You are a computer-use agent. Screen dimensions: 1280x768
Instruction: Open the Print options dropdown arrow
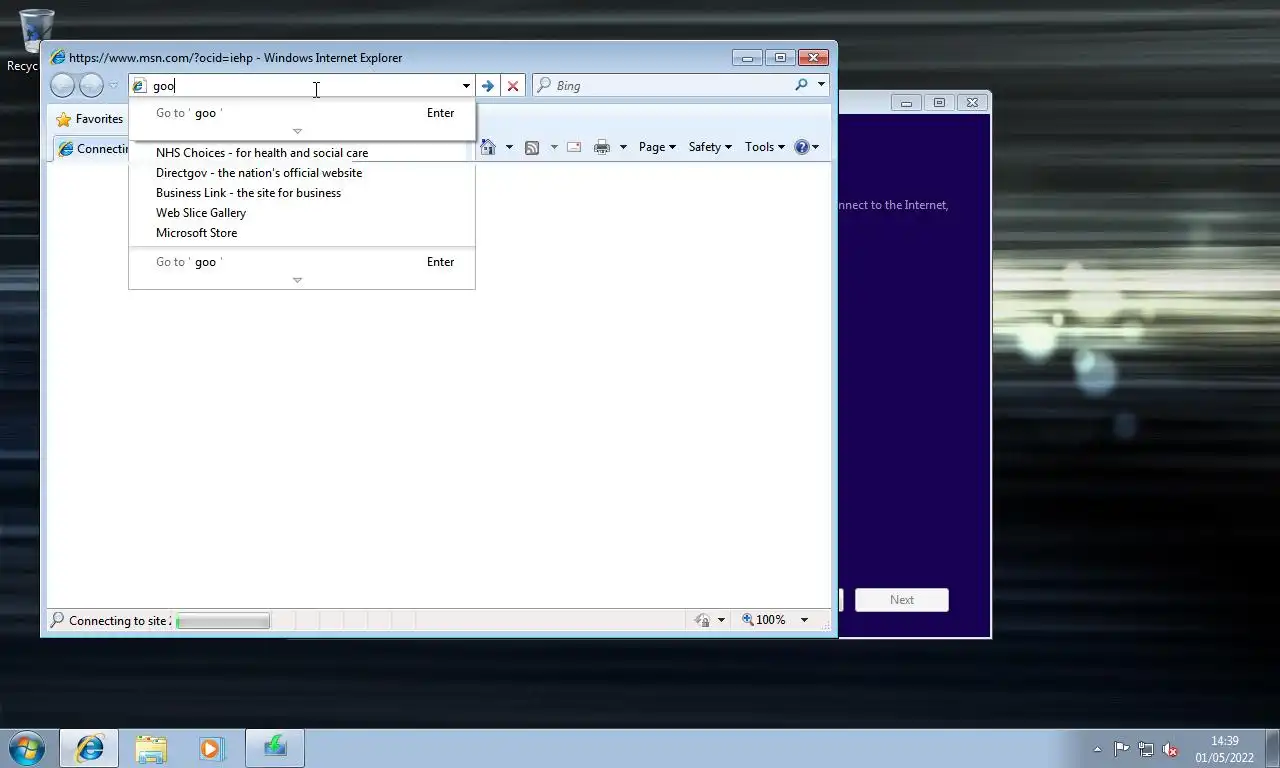(623, 147)
